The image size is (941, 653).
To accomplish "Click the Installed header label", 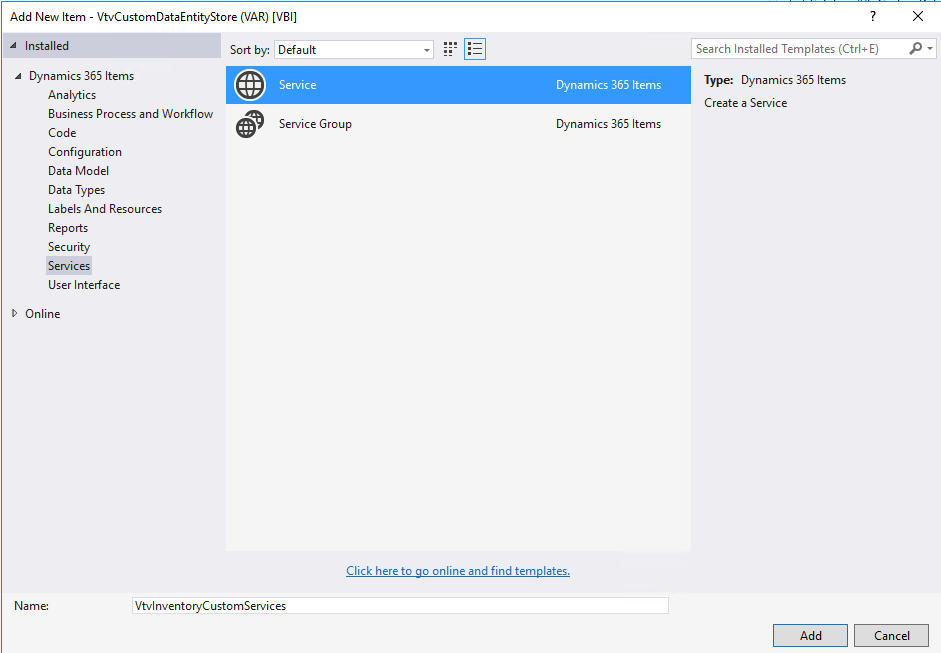I will 47,46.
